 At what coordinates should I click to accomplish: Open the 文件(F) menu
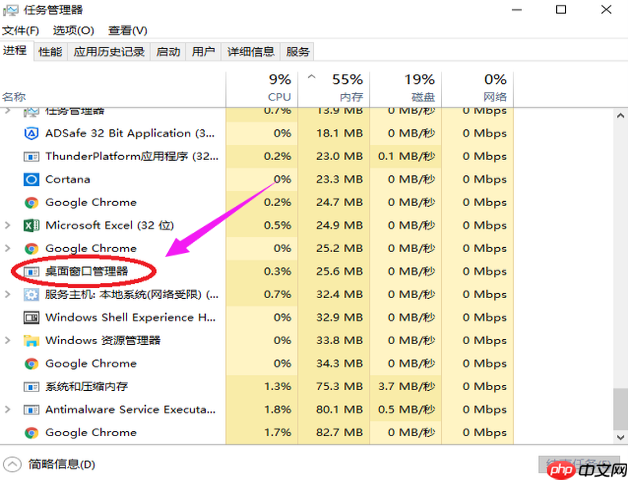(x=20, y=30)
